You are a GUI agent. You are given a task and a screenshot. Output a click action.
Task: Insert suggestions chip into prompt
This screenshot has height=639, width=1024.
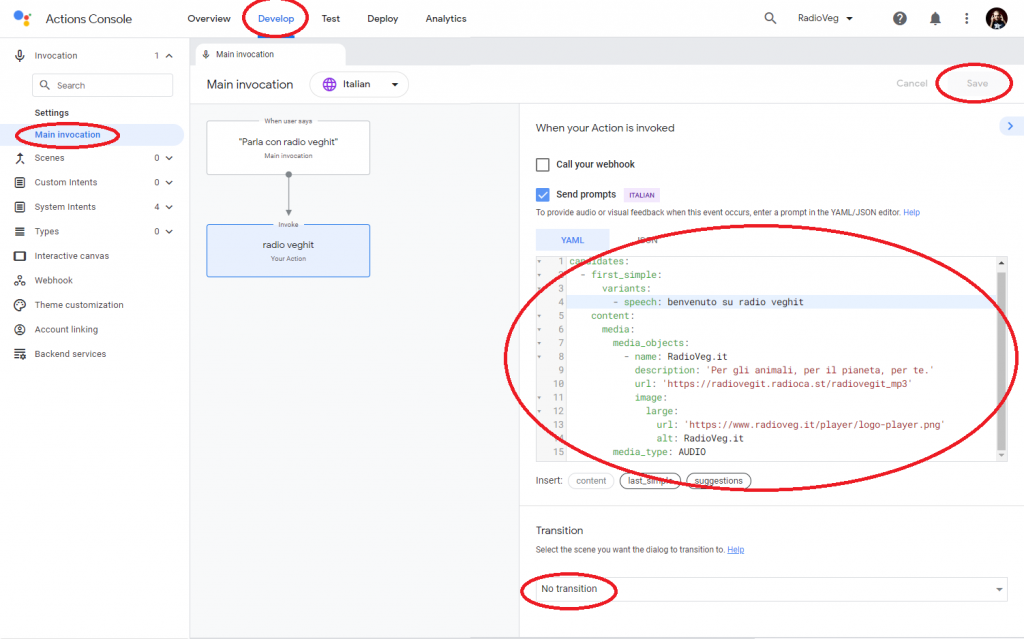[718, 481]
